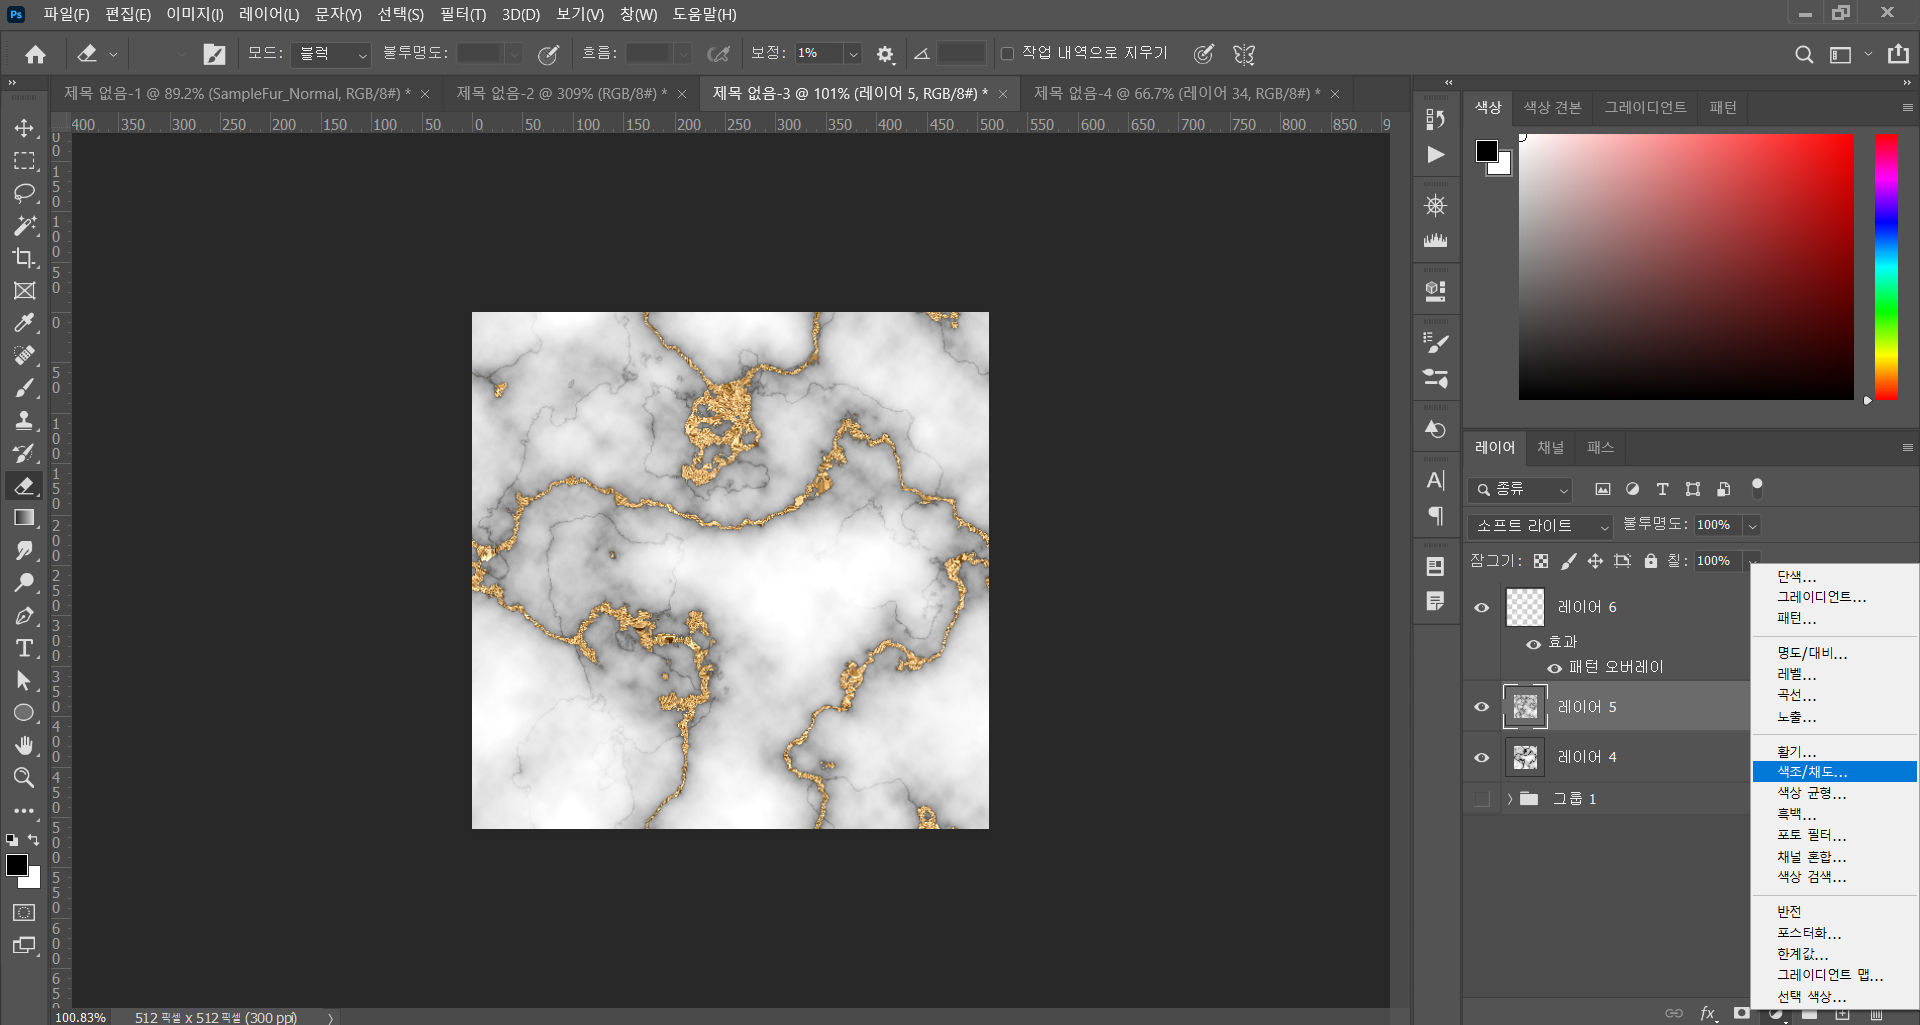The image size is (1920, 1025).
Task: Switch to 그레이디언트 panel tab
Action: pyautogui.click(x=1645, y=107)
